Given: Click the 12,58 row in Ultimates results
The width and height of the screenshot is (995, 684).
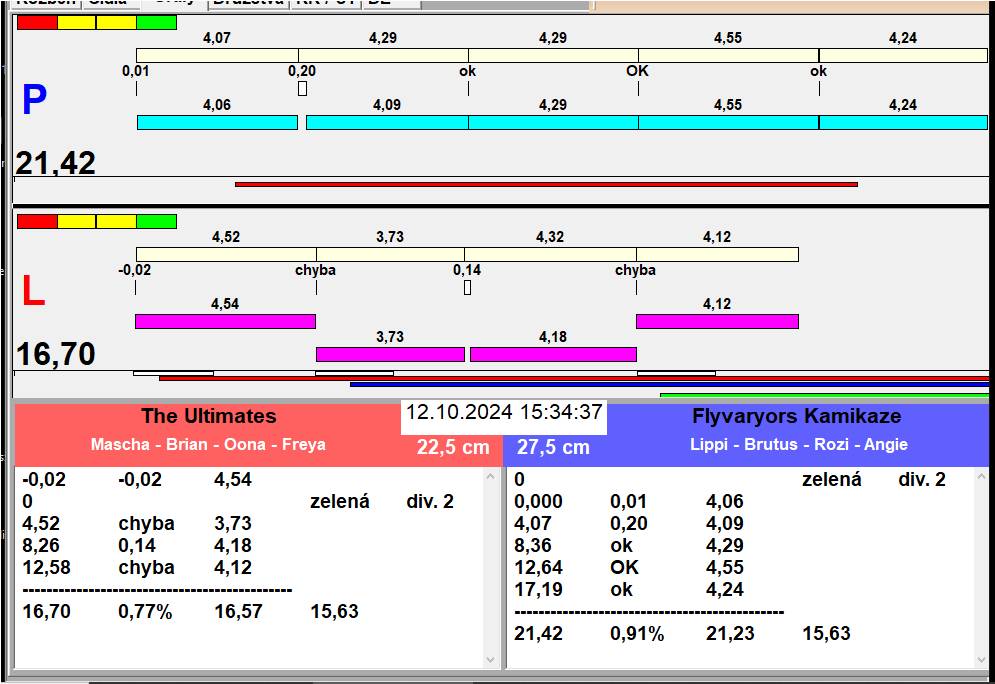Looking at the screenshot, I should (137, 567).
